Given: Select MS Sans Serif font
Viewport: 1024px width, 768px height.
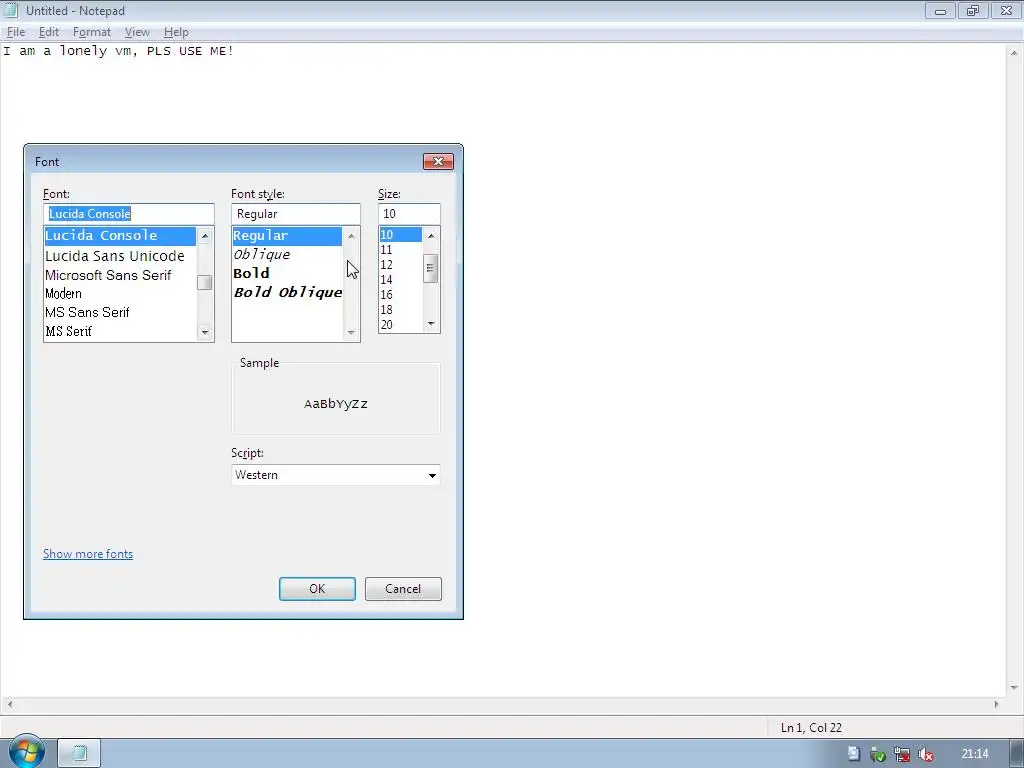Looking at the screenshot, I should pyautogui.click(x=120, y=312).
